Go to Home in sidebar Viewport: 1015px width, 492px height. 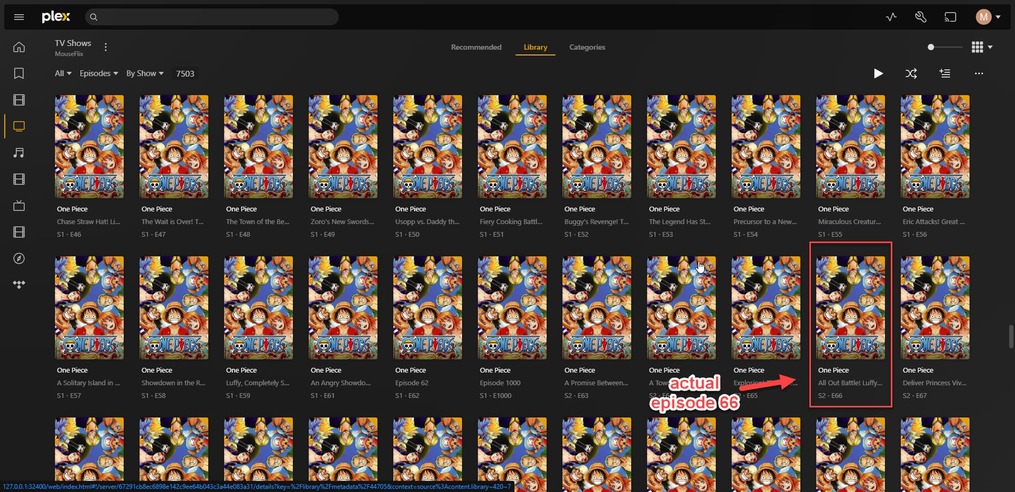tap(19, 47)
